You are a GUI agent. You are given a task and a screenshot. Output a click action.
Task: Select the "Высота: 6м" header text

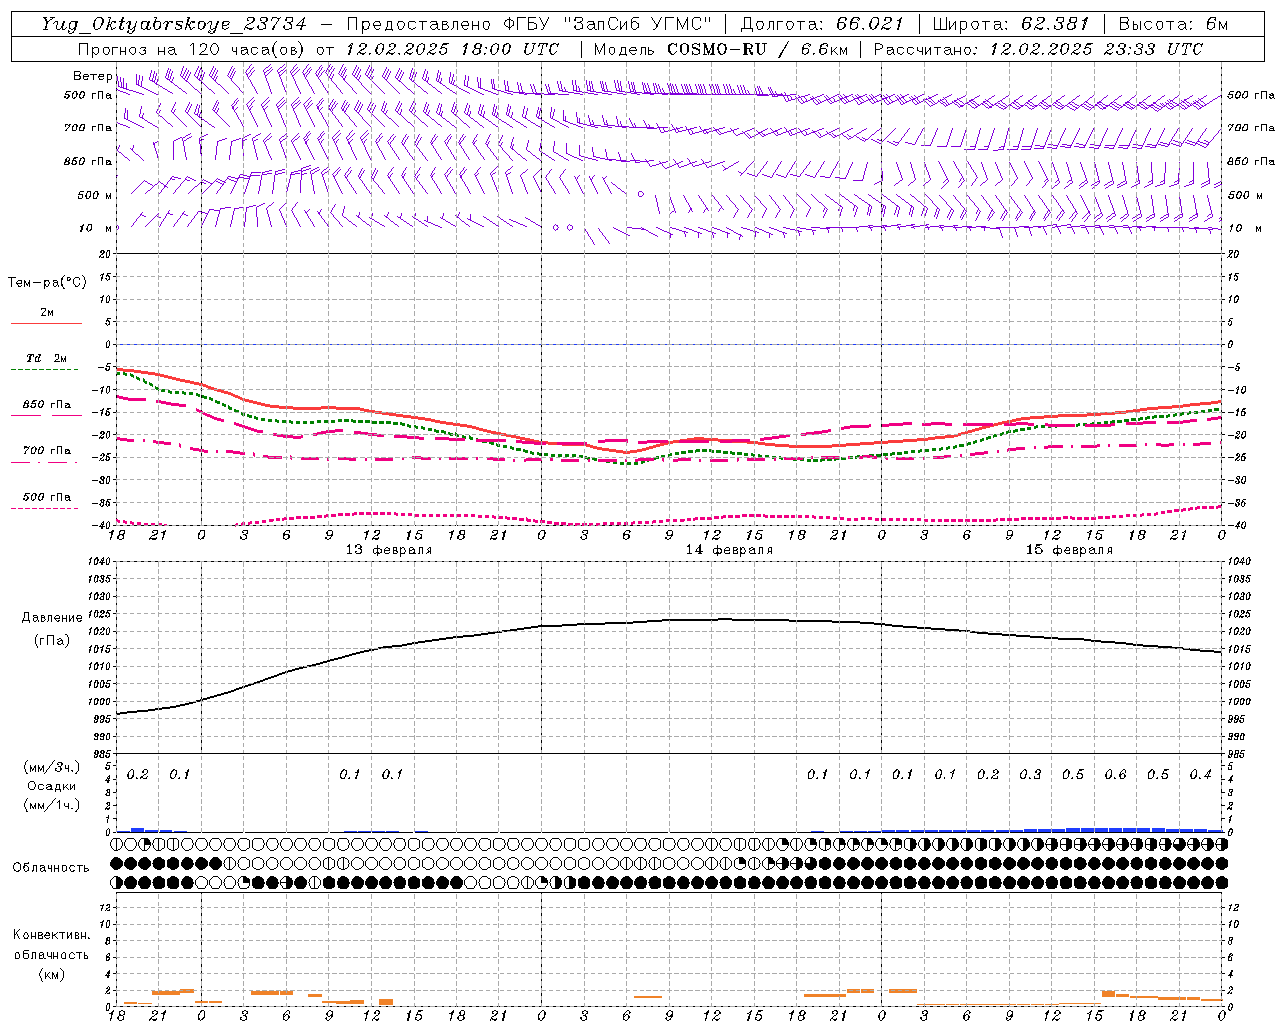pyautogui.click(x=1173, y=24)
